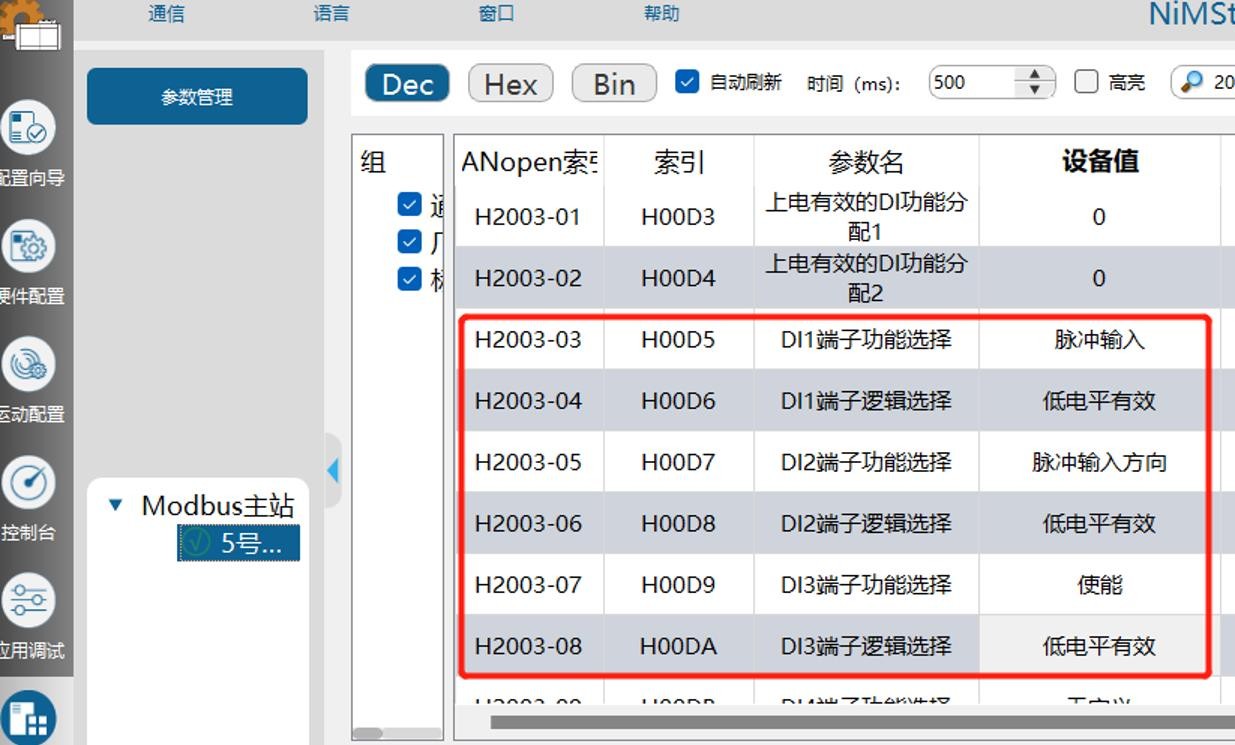Viewport: 1235px width, 745px height.
Task: Click the H2003-01 cell
Action: (x=529, y=217)
